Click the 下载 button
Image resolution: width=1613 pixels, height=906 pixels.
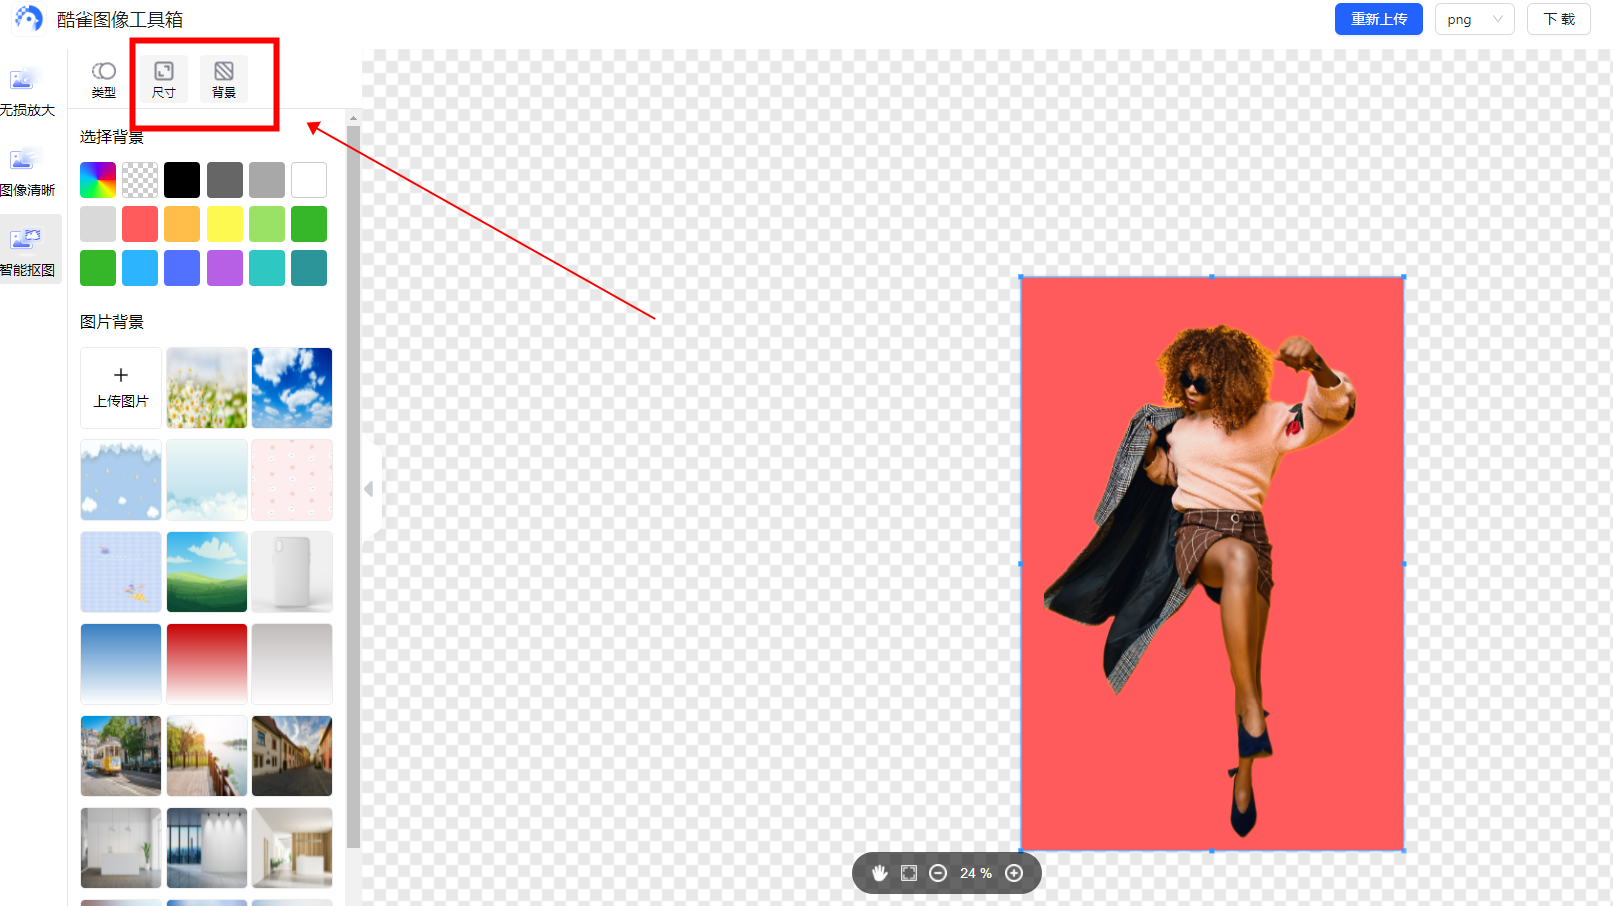1558,19
